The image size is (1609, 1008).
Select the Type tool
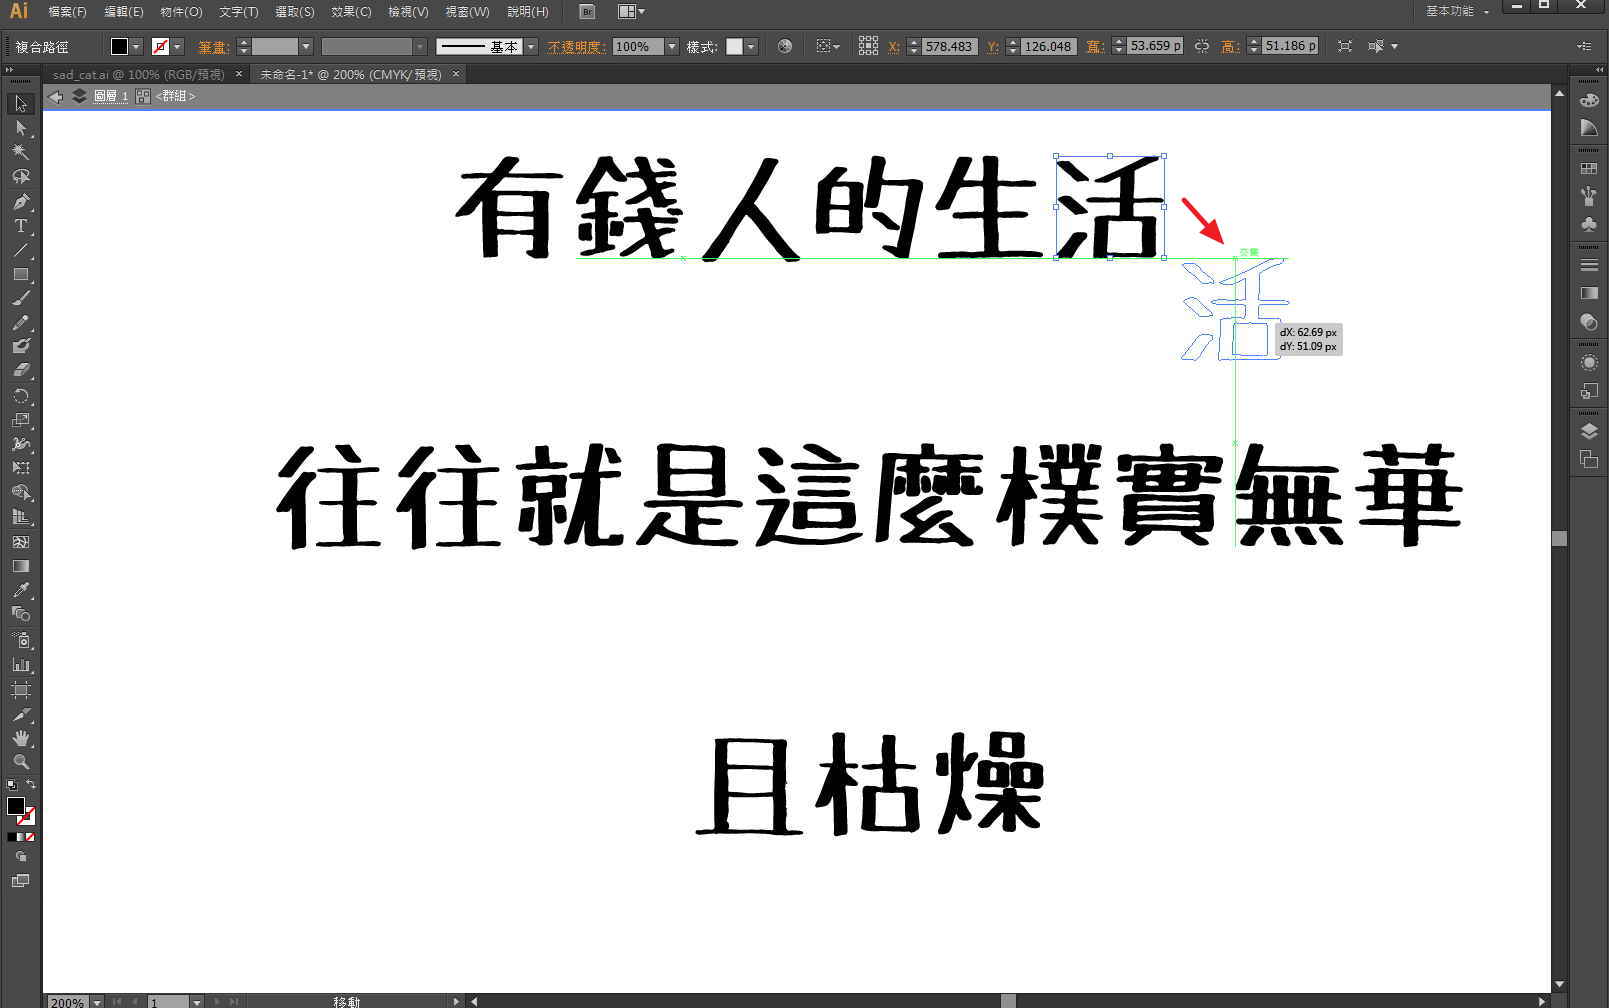[x=21, y=226]
